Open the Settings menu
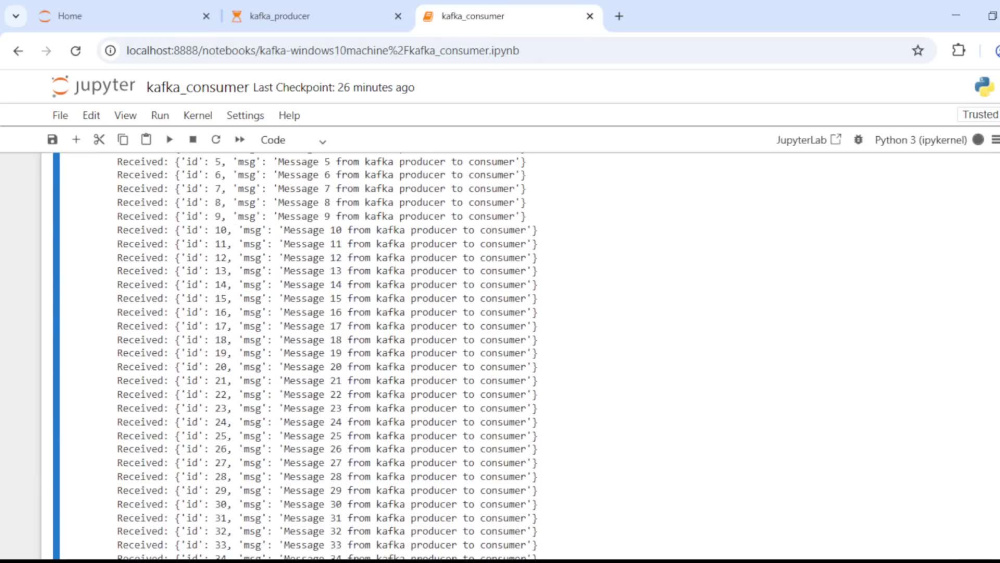This screenshot has height=563, width=1000. (245, 115)
